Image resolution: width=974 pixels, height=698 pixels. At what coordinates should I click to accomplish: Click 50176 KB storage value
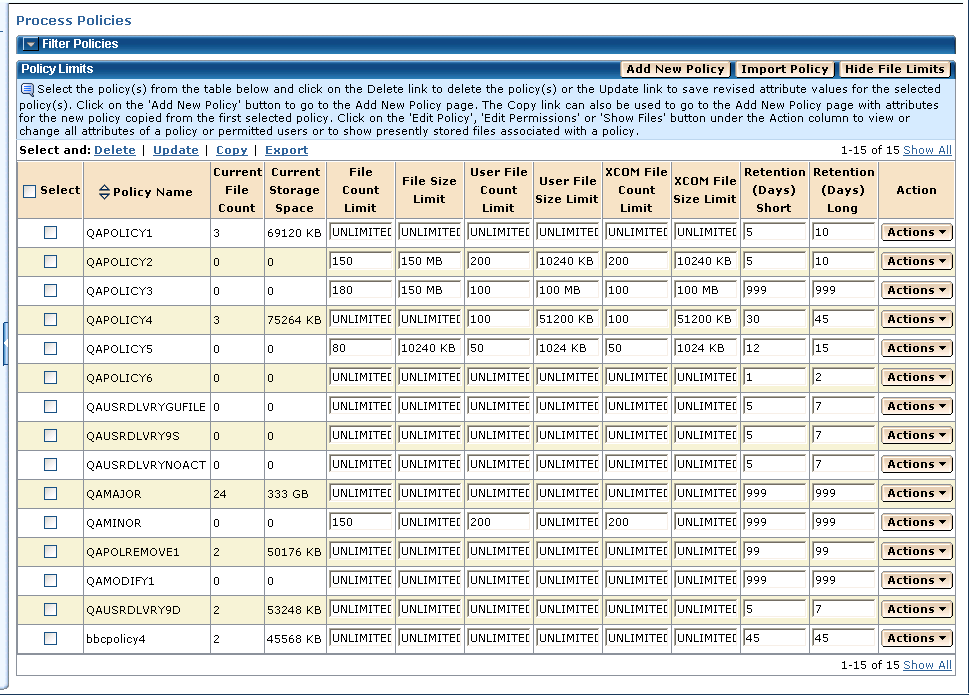click(294, 552)
